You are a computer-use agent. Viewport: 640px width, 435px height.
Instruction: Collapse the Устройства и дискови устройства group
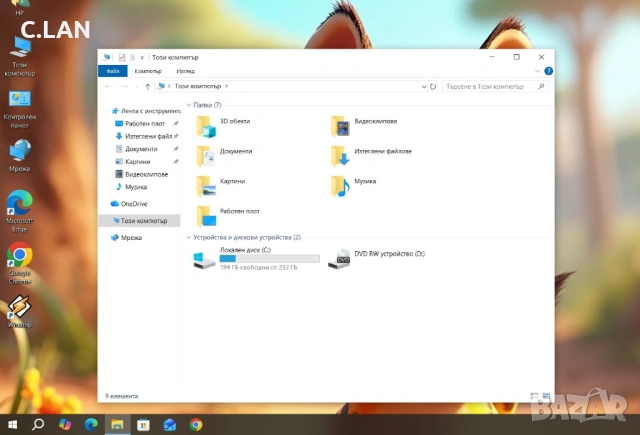[182, 237]
